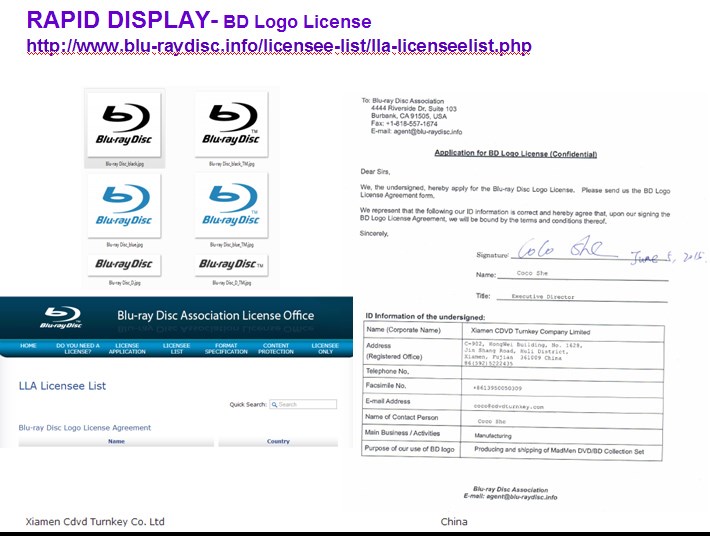710x536 pixels.
Task: Select Blu-ray Disc_D.jpg wordmark file
Action: point(125,265)
